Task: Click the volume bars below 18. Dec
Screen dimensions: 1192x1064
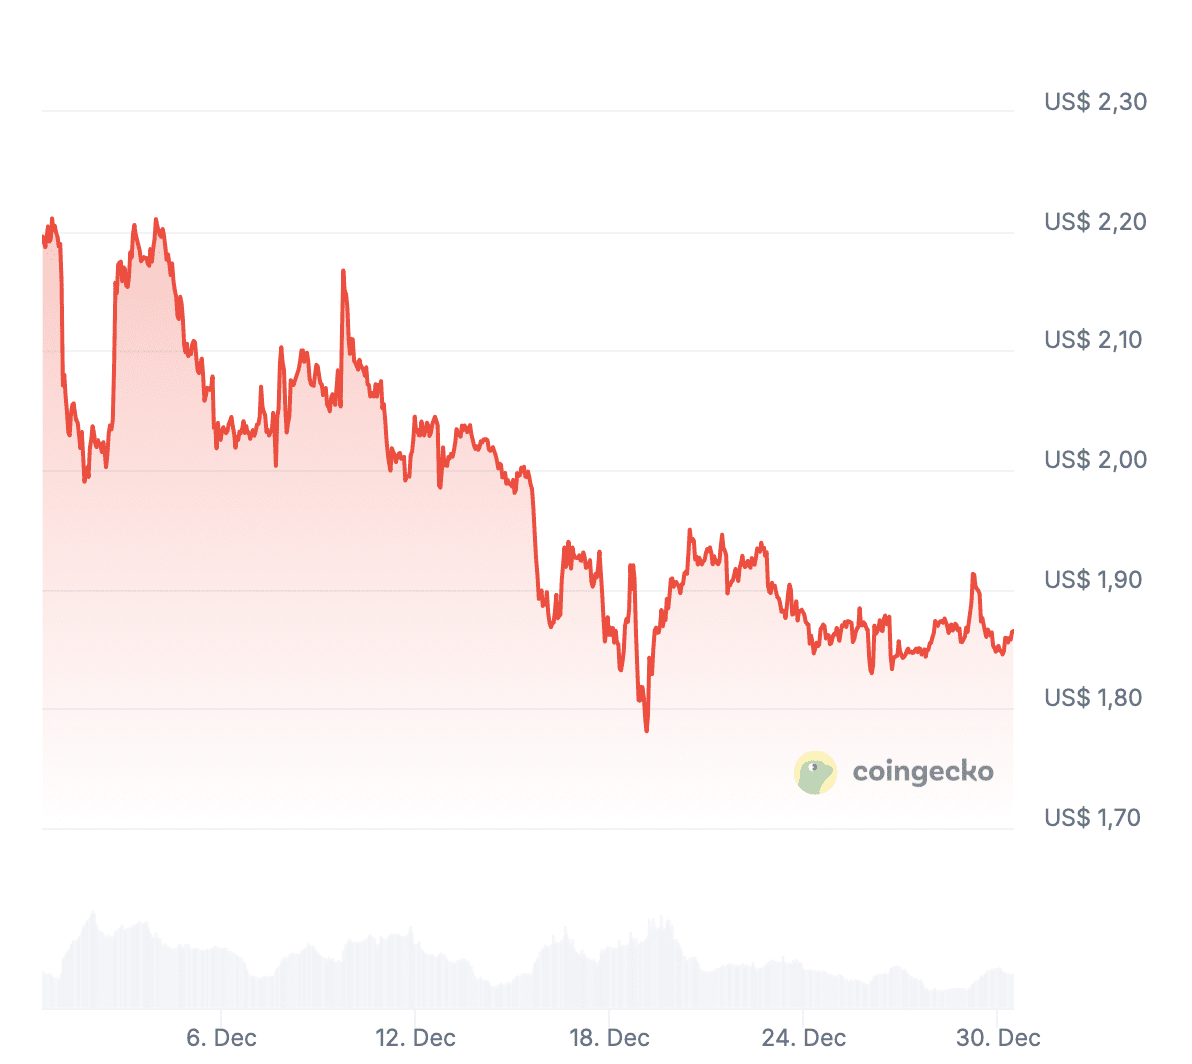Action: [x=609, y=975]
